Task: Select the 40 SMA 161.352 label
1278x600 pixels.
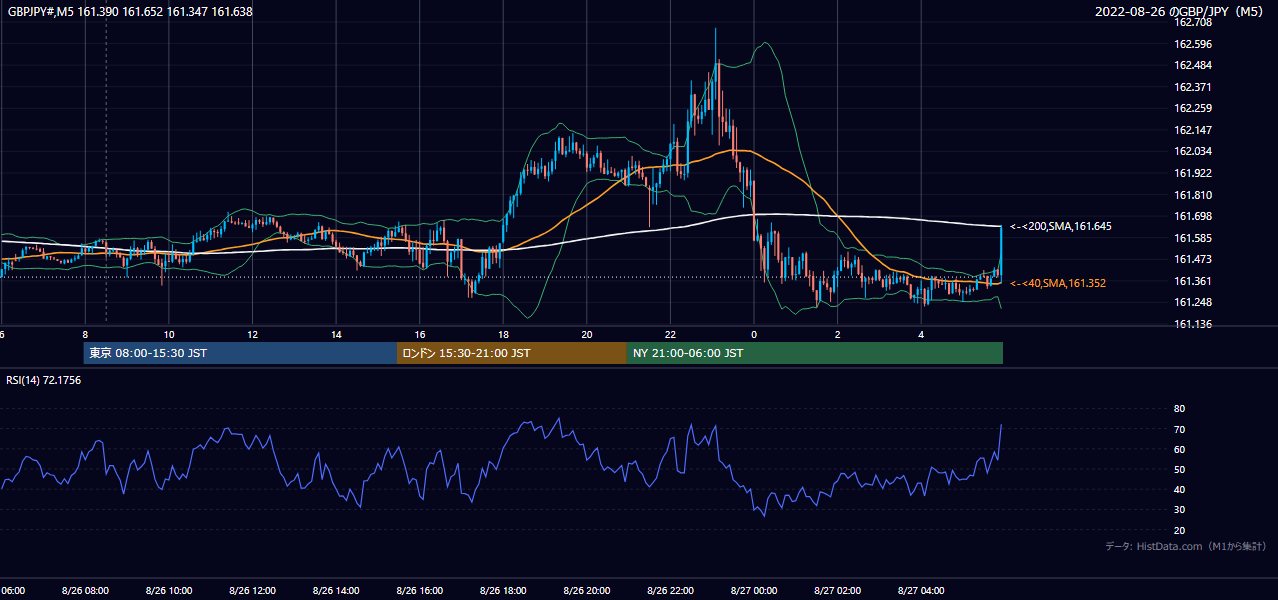Action: point(1058,283)
